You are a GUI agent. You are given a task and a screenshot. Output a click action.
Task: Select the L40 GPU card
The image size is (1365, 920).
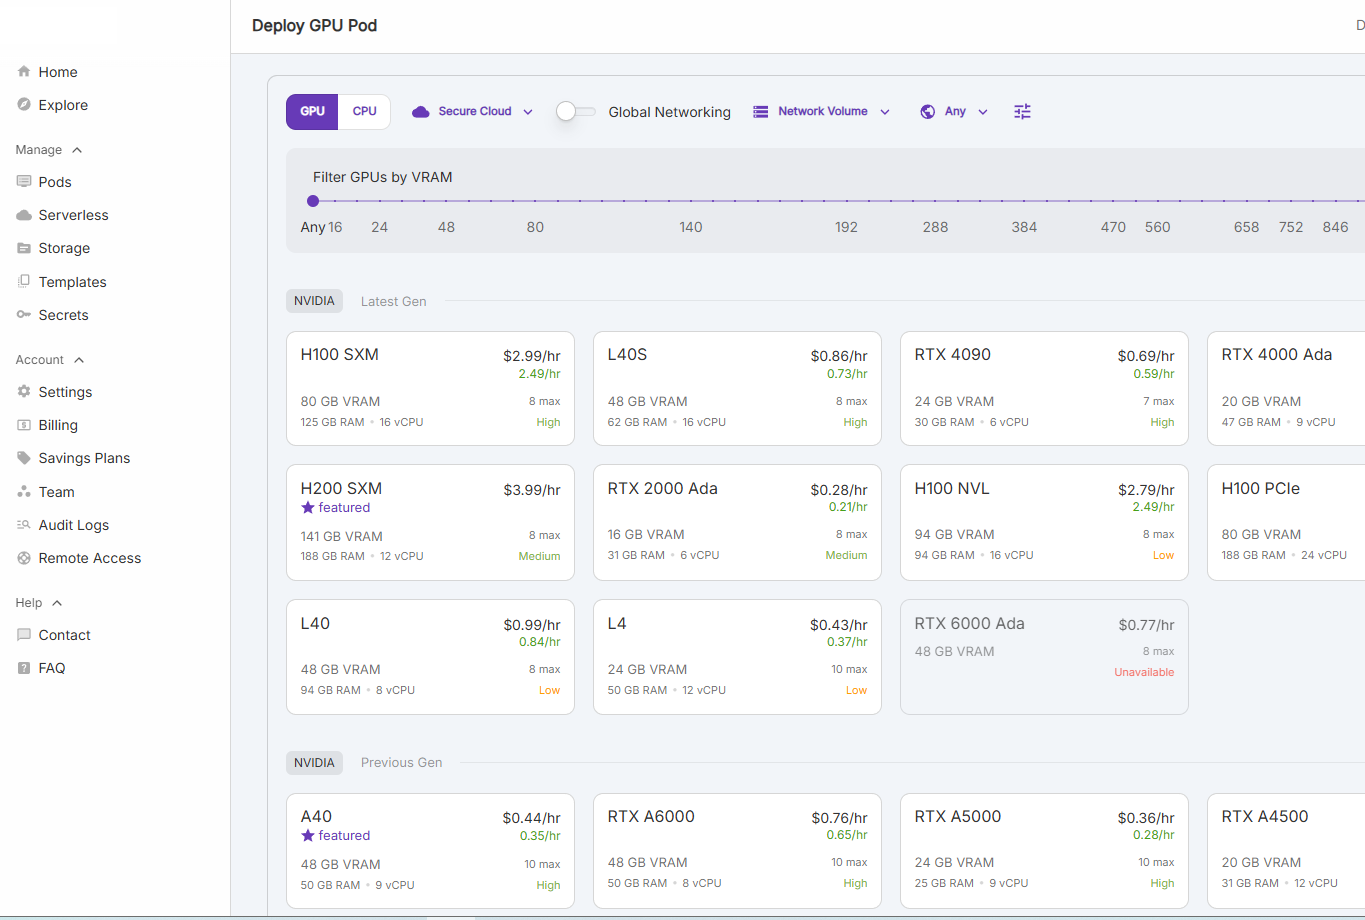pyautogui.click(x=430, y=657)
